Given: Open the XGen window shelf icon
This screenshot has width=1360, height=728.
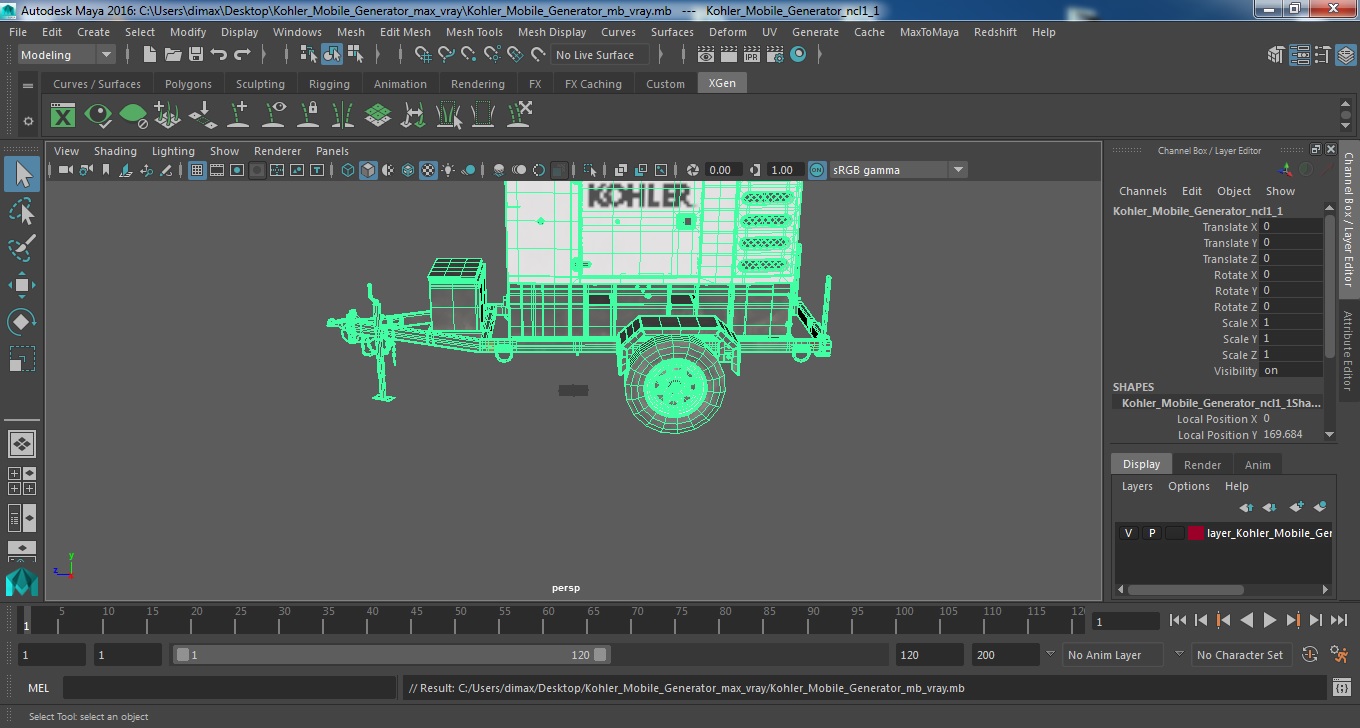Looking at the screenshot, I should click(x=63, y=116).
